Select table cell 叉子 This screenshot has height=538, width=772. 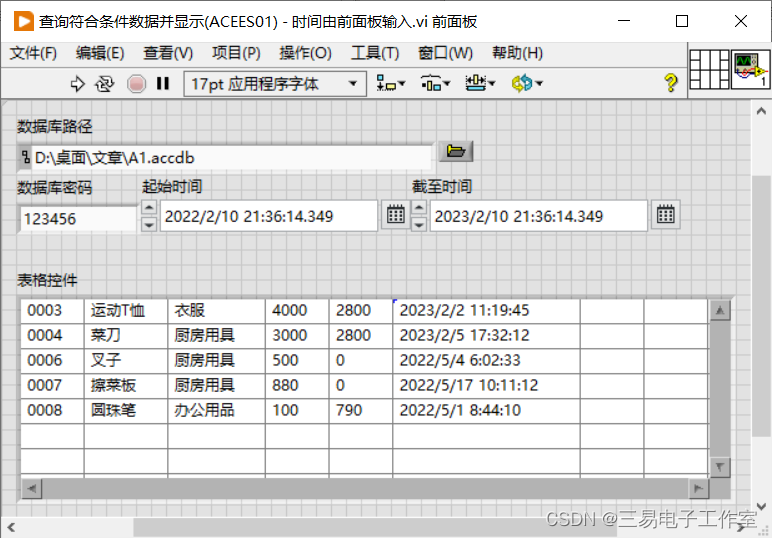(x=126, y=360)
